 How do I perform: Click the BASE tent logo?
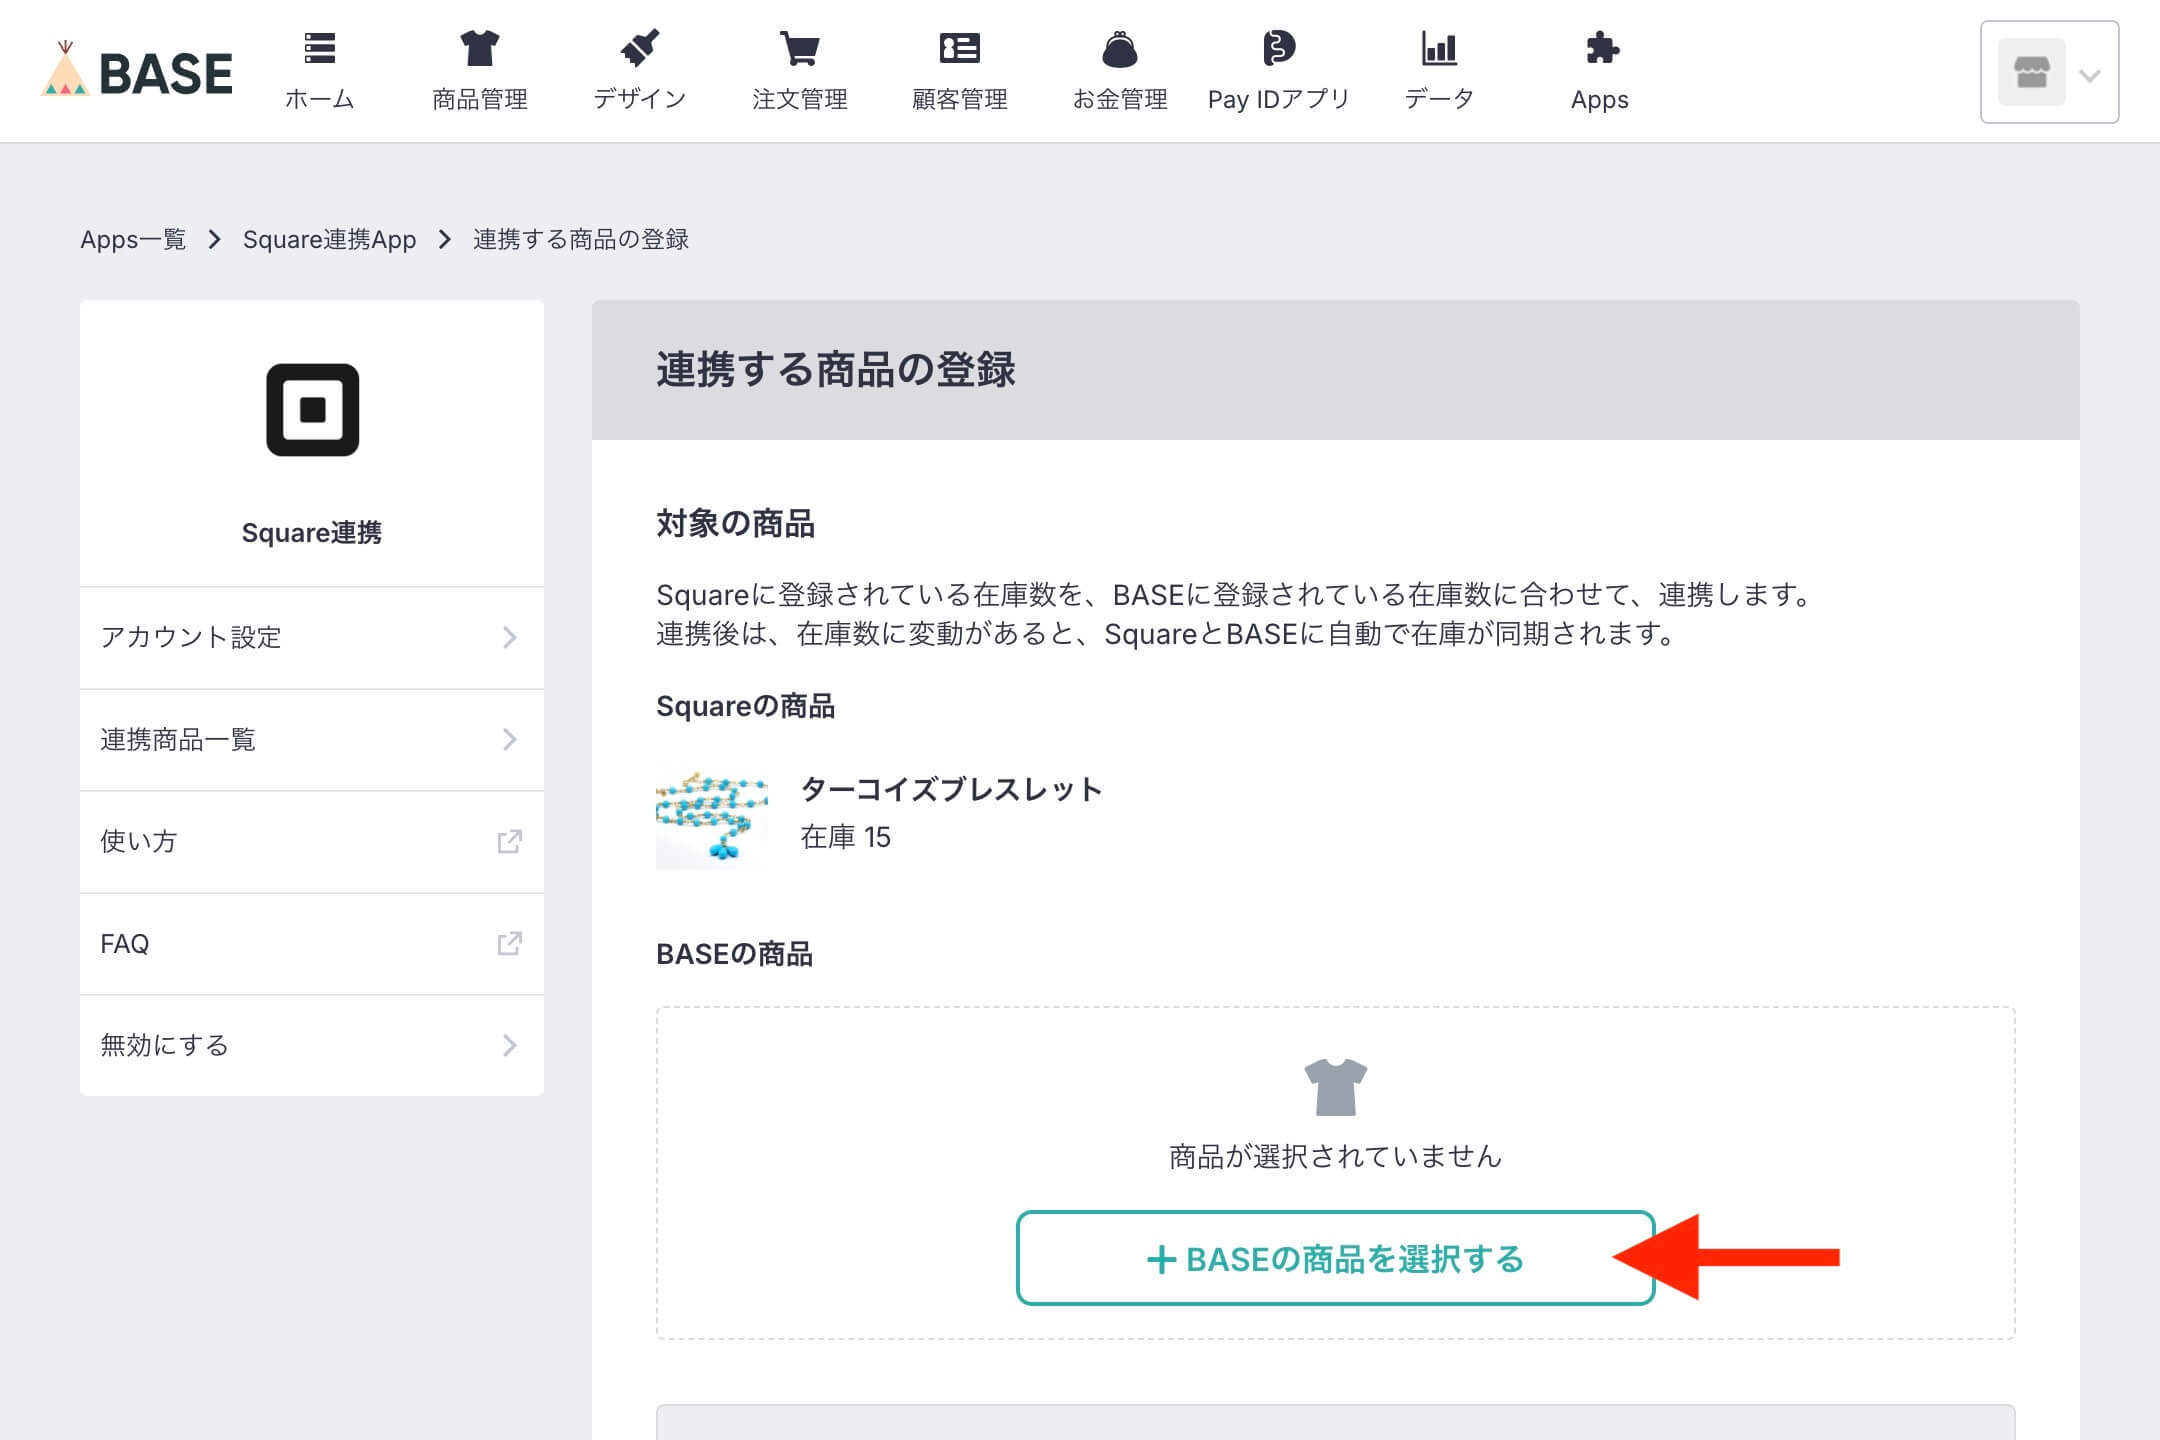pyautogui.click(x=136, y=70)
